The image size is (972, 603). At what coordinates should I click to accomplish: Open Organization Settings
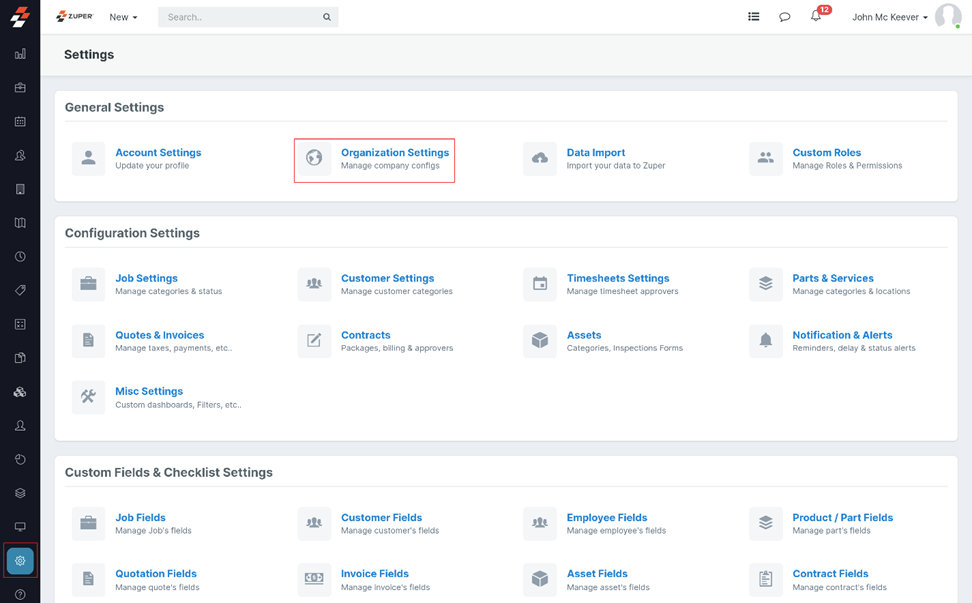point(394,153)
